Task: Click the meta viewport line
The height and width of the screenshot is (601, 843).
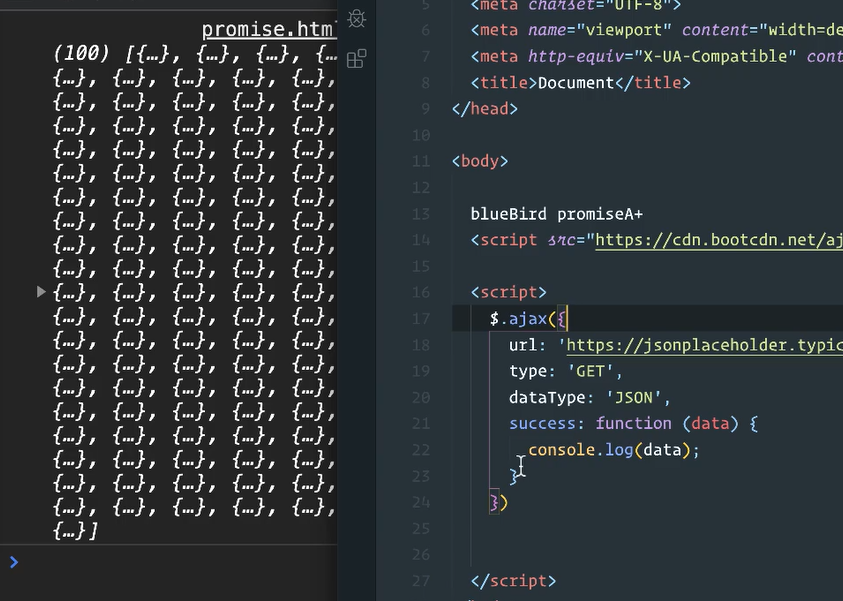Action: pos(656,30)
